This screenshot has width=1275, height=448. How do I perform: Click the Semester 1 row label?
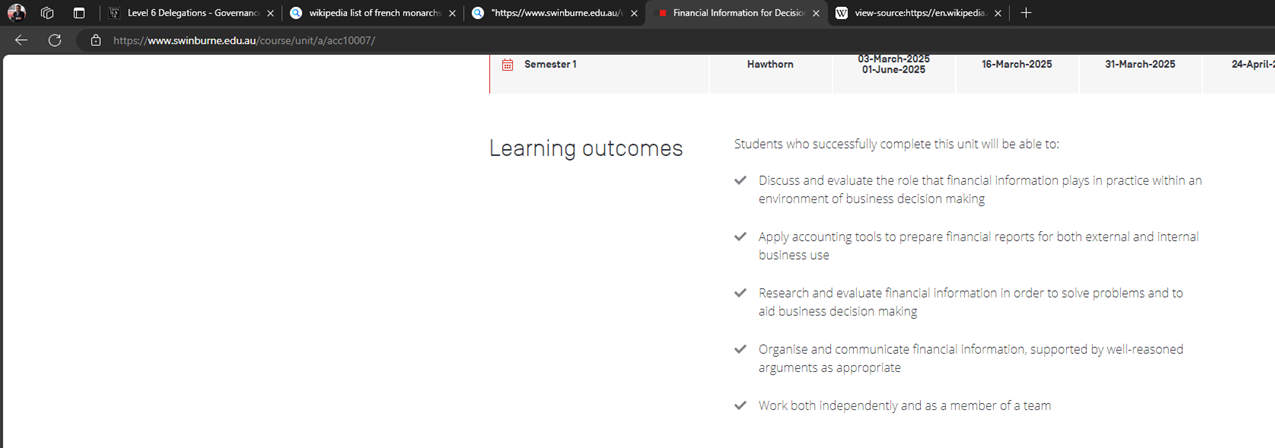550,65
